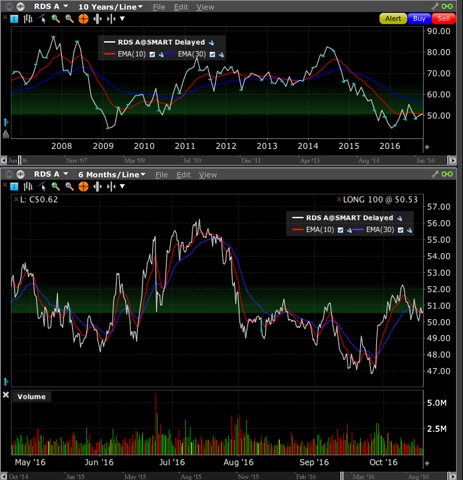Click plus add button in bottom chart title bar

[20, 174]
